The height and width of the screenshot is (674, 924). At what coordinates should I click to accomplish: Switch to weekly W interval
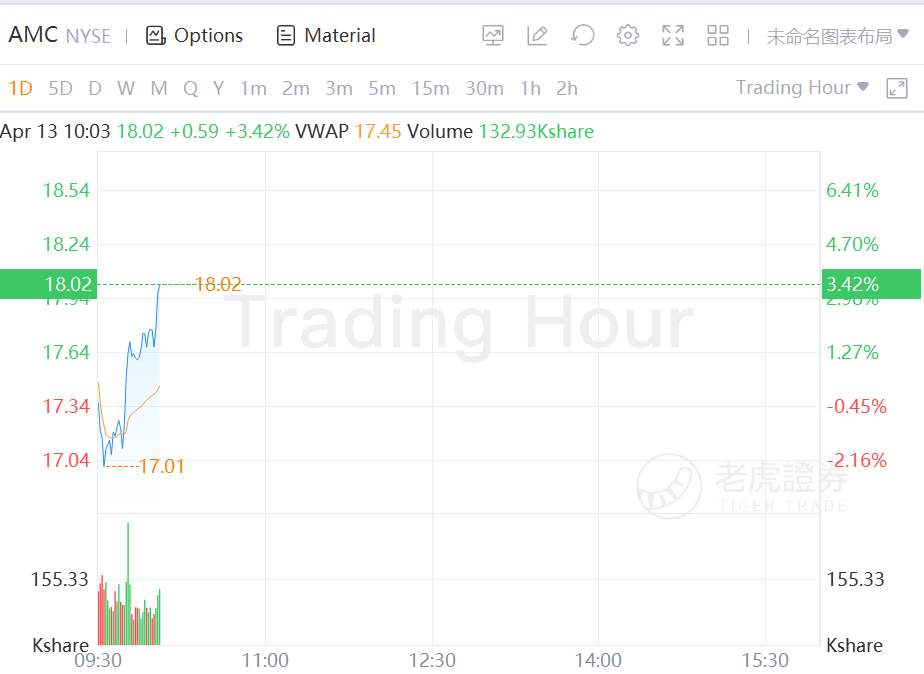point(125,88)
